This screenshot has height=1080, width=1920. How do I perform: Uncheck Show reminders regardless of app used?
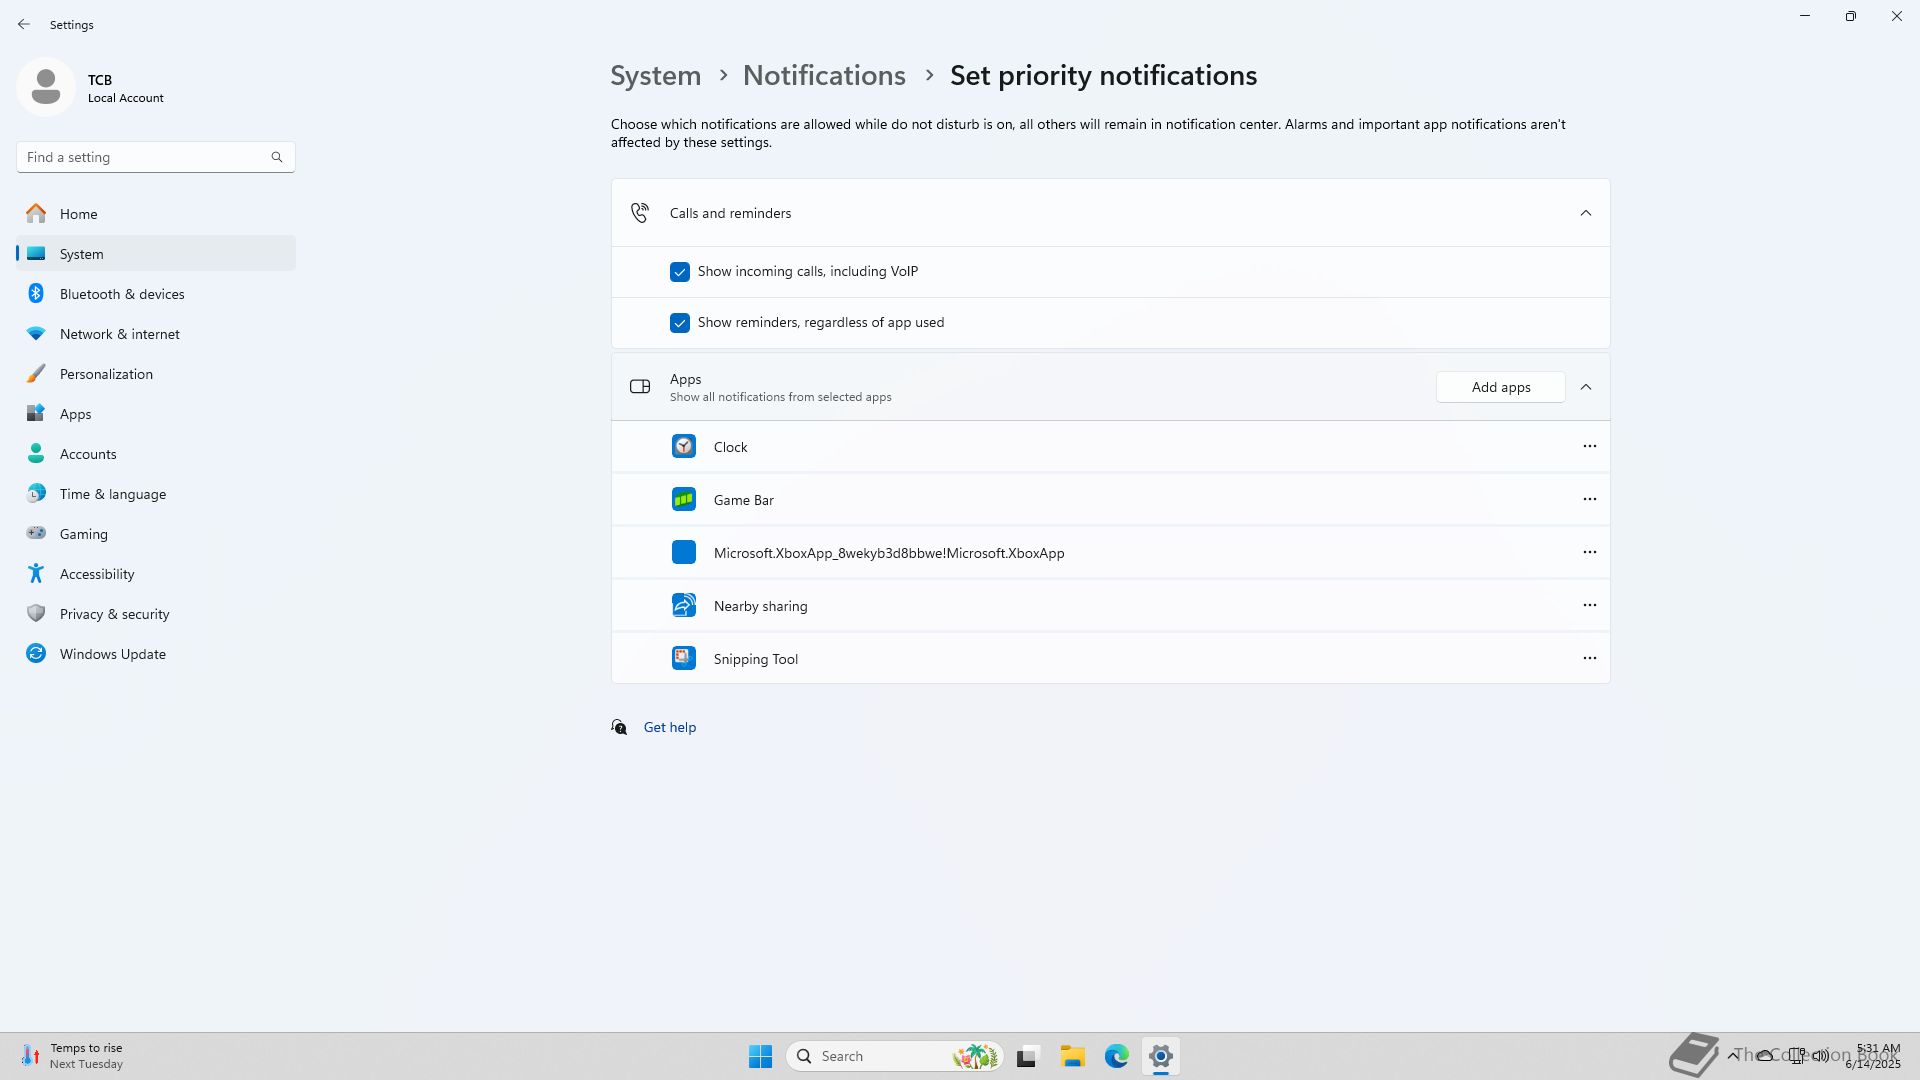click(680, 323)
